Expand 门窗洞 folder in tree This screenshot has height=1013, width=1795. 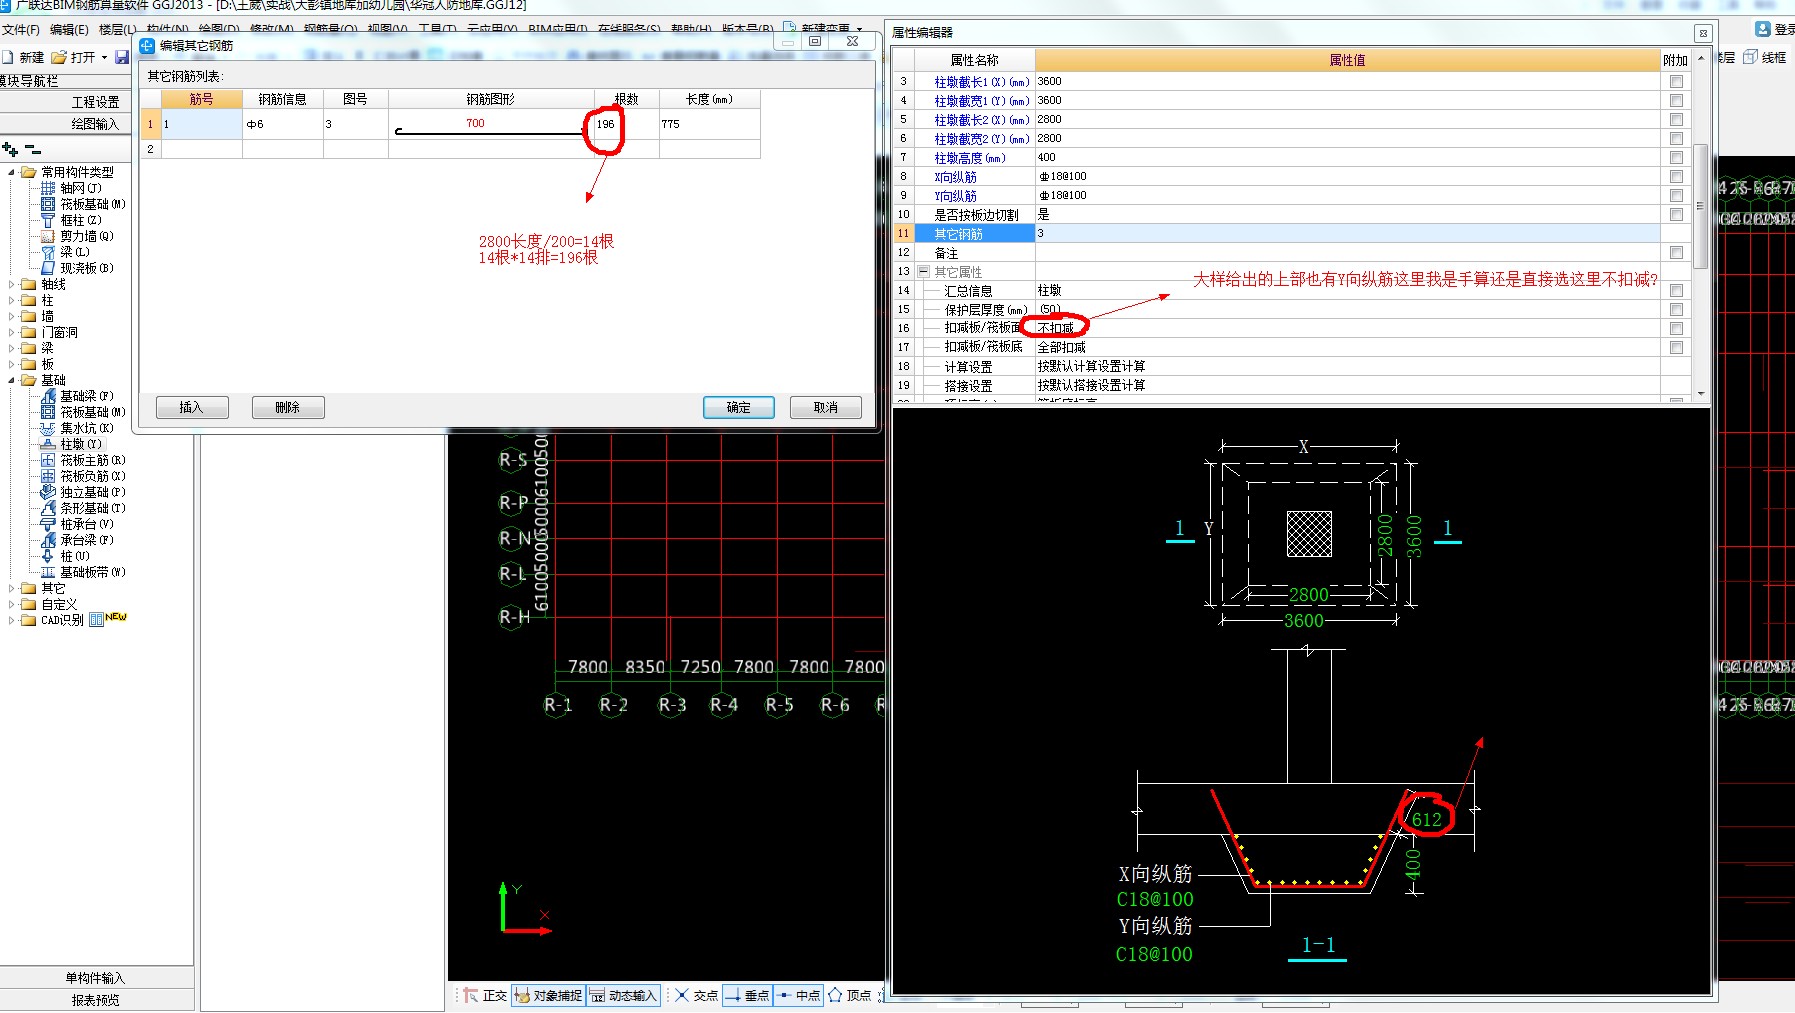[x=11, y=332]
